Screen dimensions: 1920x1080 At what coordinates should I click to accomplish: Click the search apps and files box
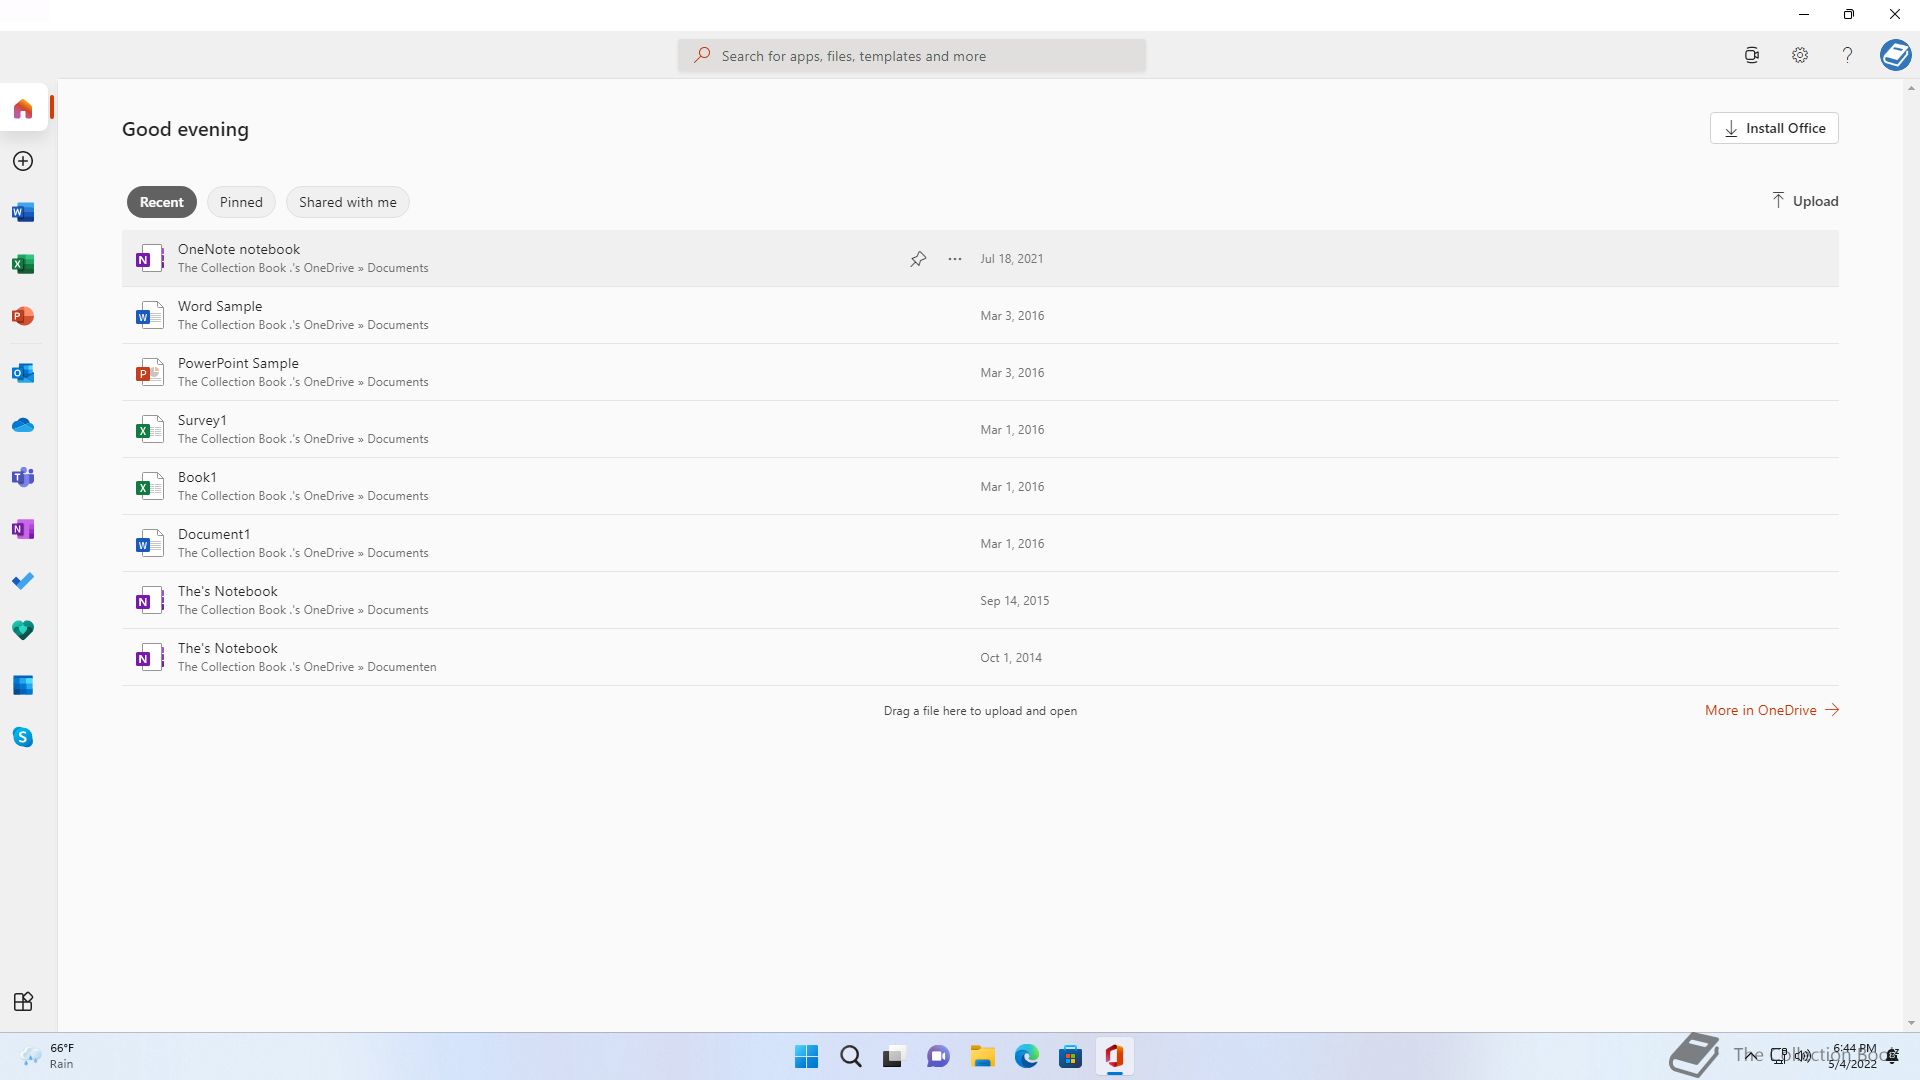(911, 56)
